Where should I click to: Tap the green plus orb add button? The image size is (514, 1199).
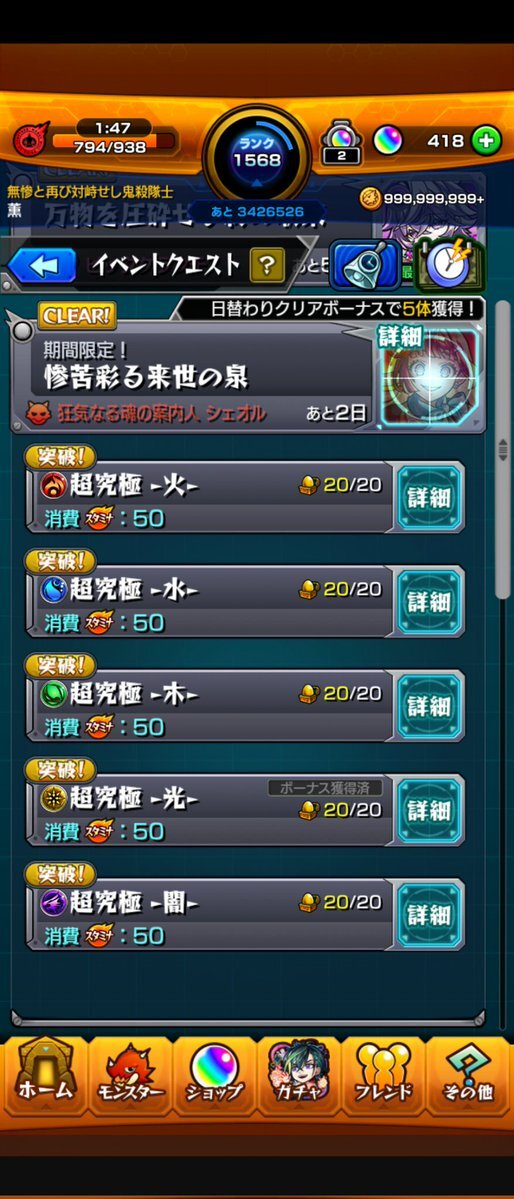pos(486,141)
